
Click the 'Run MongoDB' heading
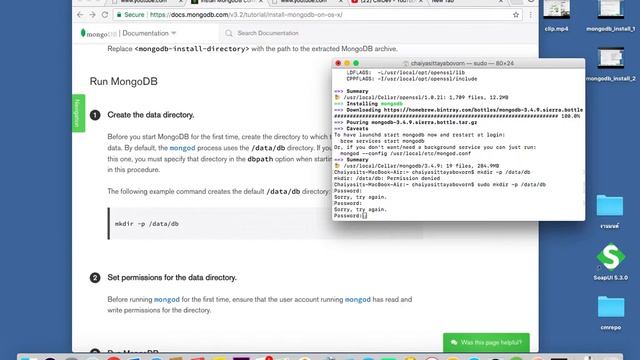point(124,81)
